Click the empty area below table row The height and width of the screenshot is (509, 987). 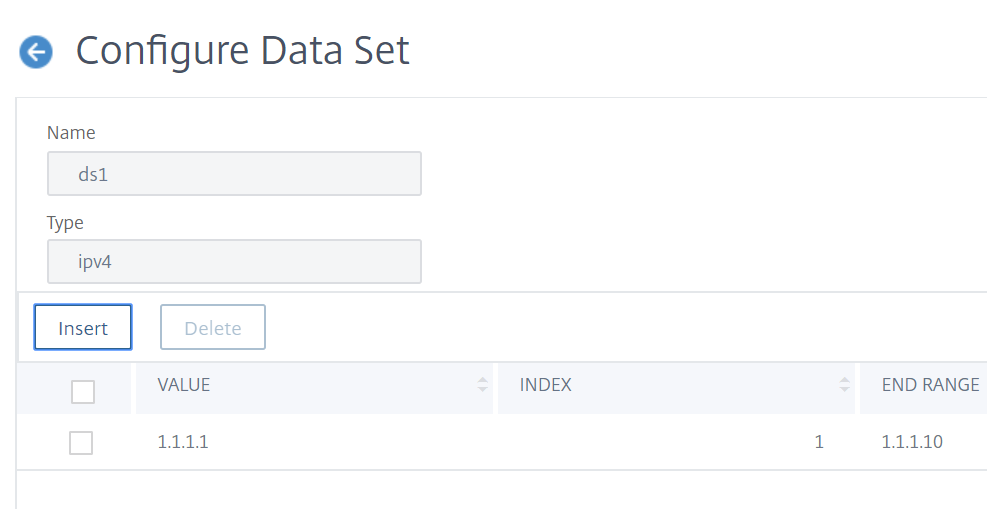pyautogui.click(x=502, y=489)
